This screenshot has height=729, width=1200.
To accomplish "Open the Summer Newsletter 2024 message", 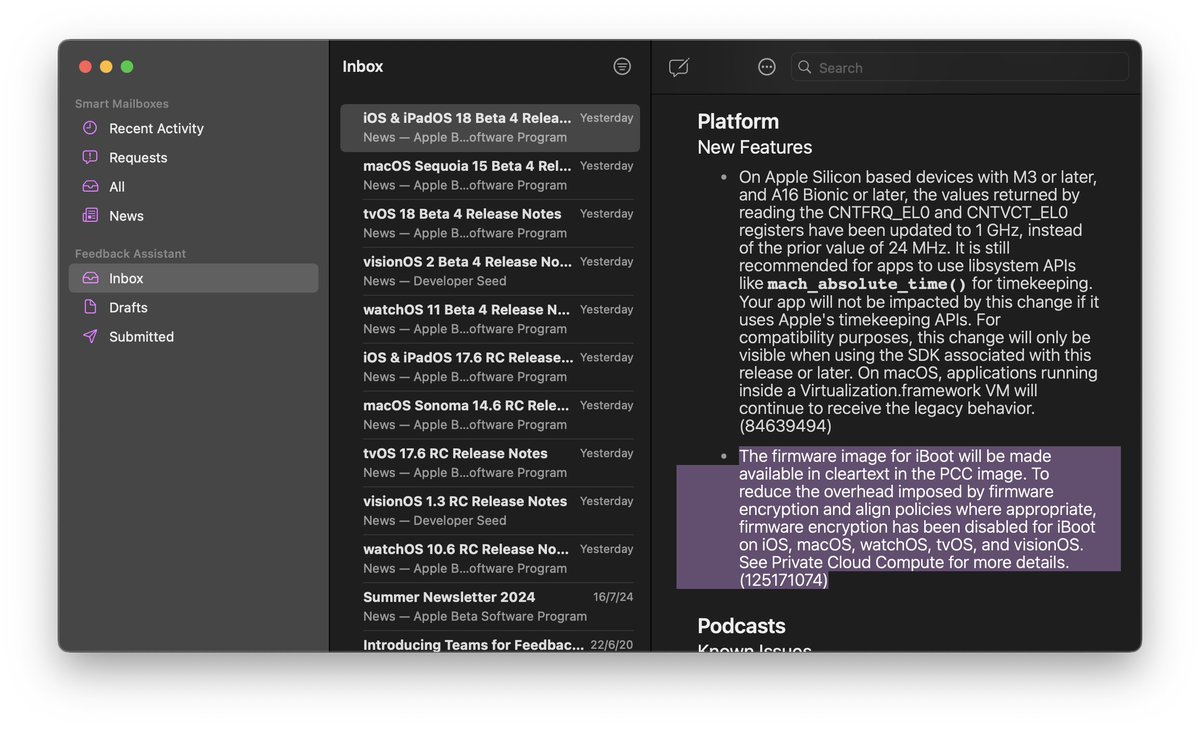I will 490,607.
